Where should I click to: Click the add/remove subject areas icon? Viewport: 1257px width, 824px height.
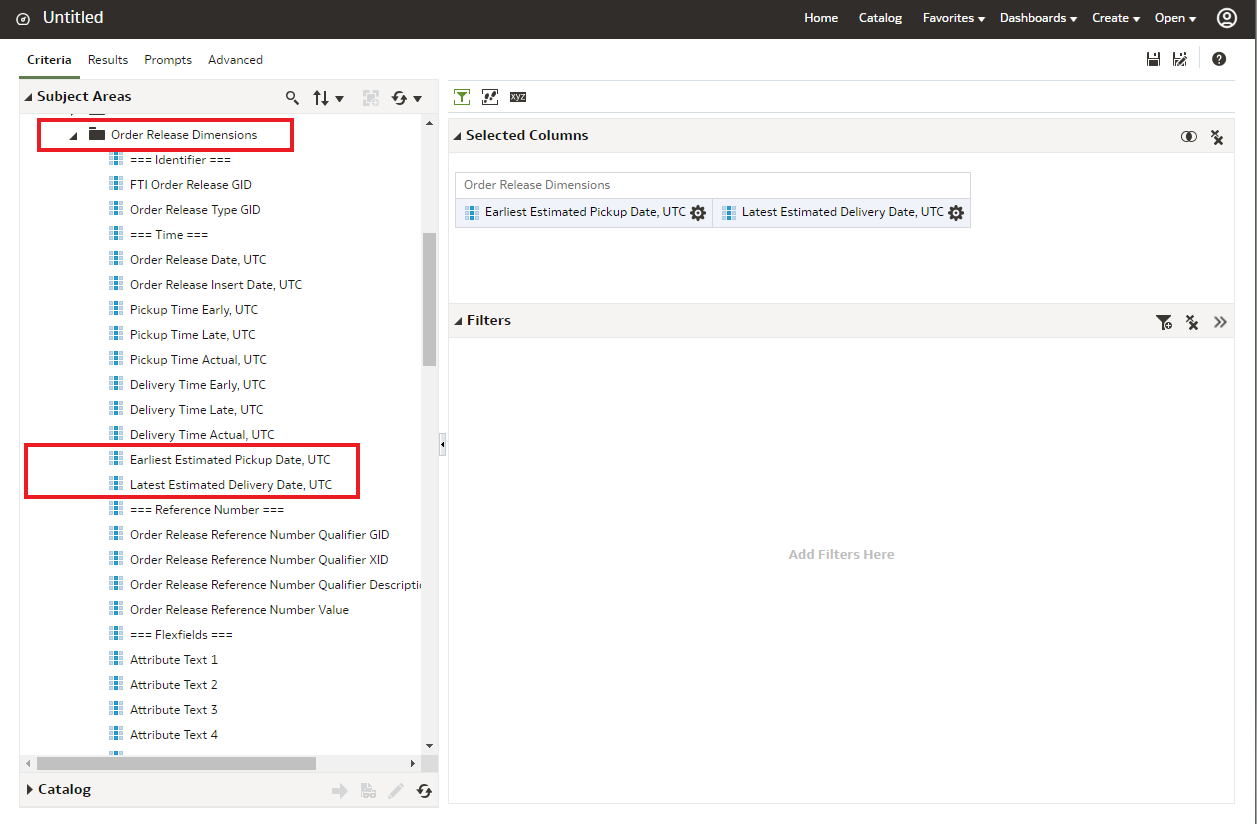click(x=371, y=98)
